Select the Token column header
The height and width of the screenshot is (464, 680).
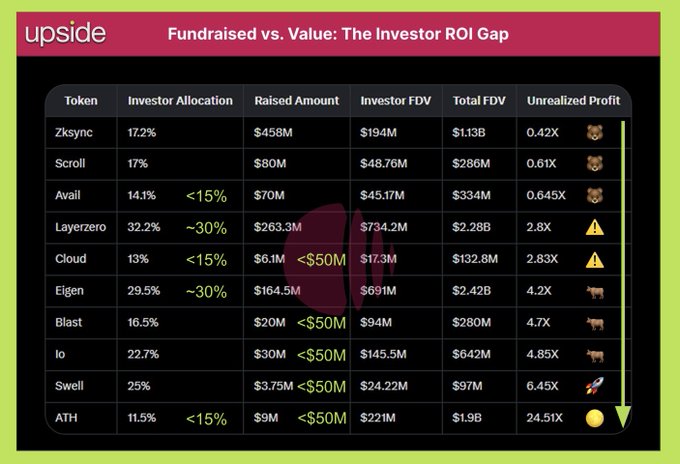[x=81, y=101]
